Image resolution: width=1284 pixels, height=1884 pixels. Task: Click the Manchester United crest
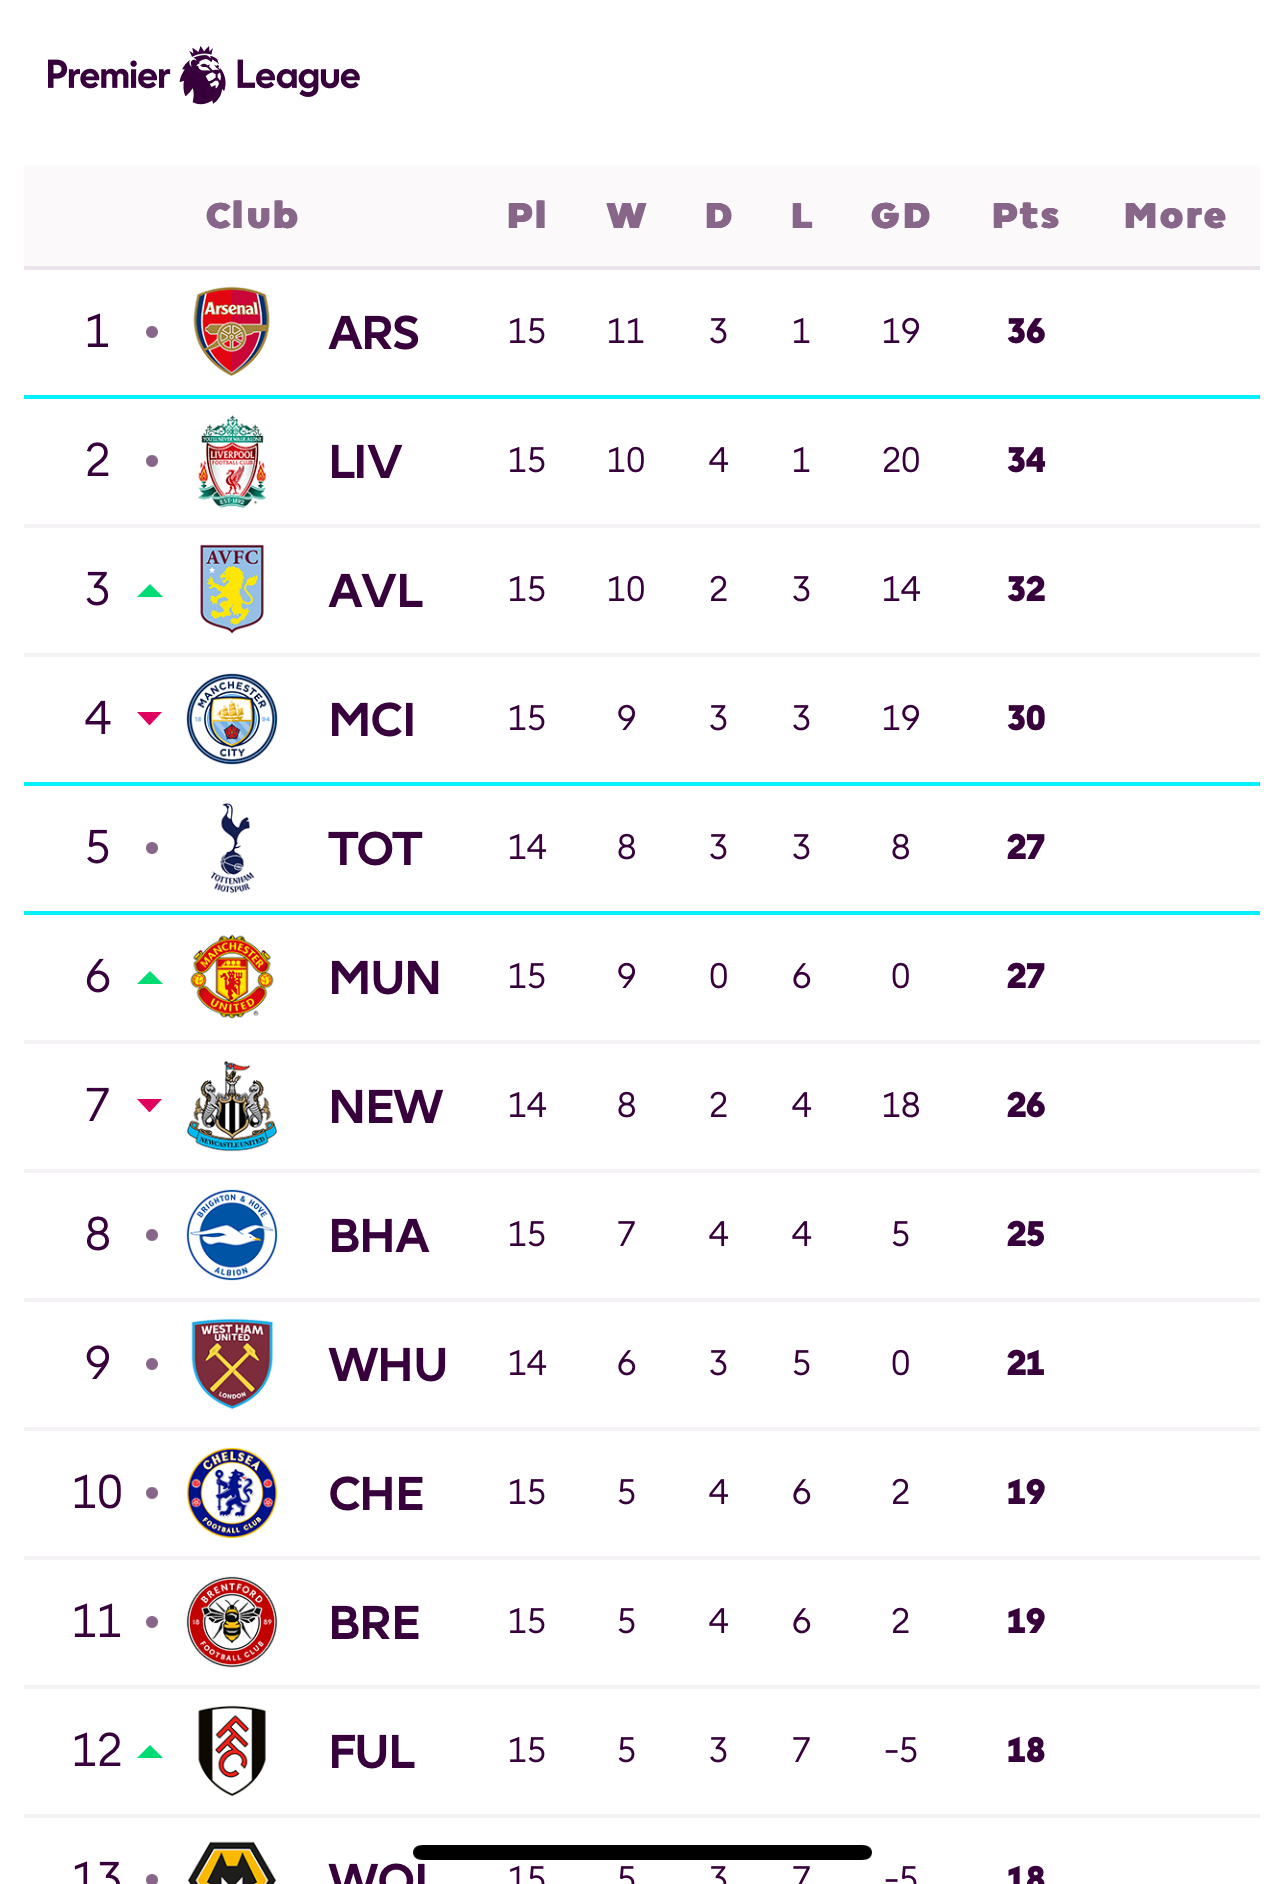pos(230,977)
